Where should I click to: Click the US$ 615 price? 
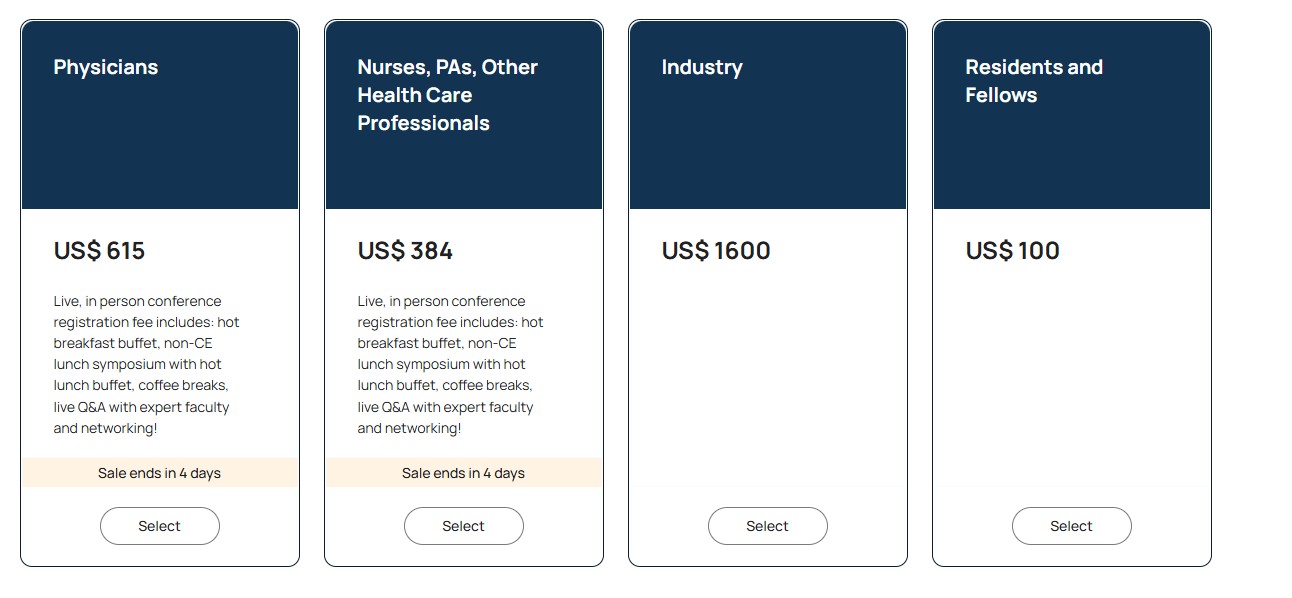point(99,251)
